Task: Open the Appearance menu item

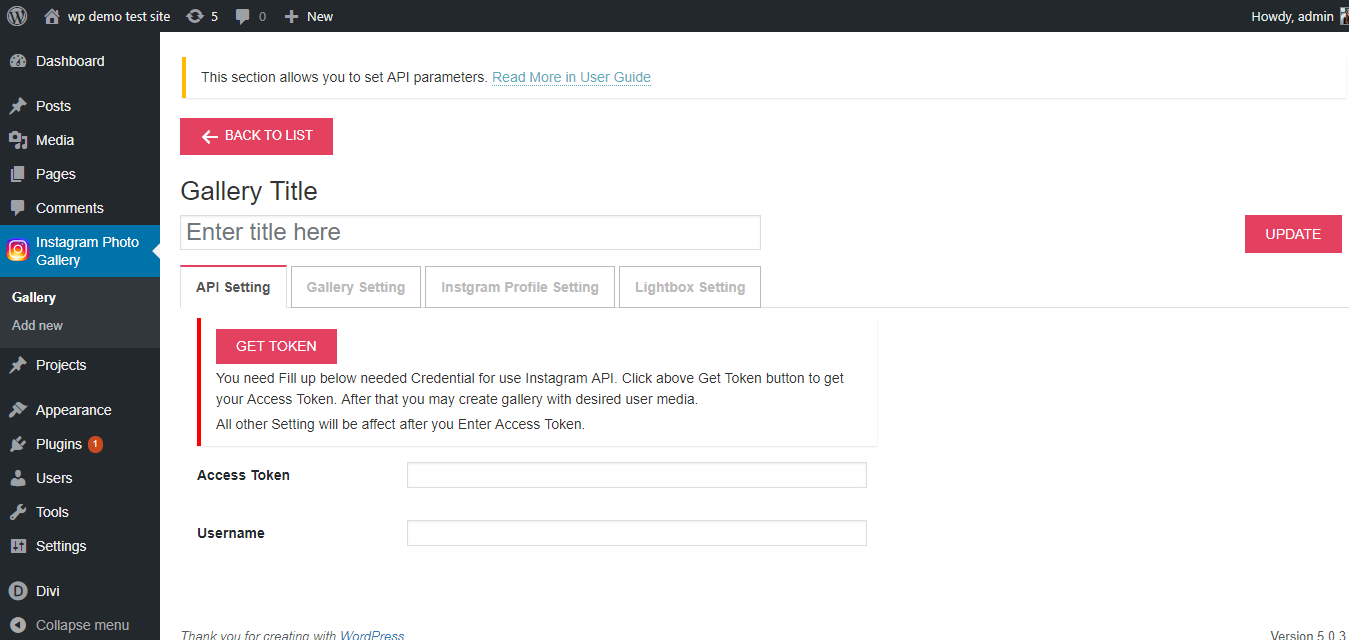Action: coord(80,410)
